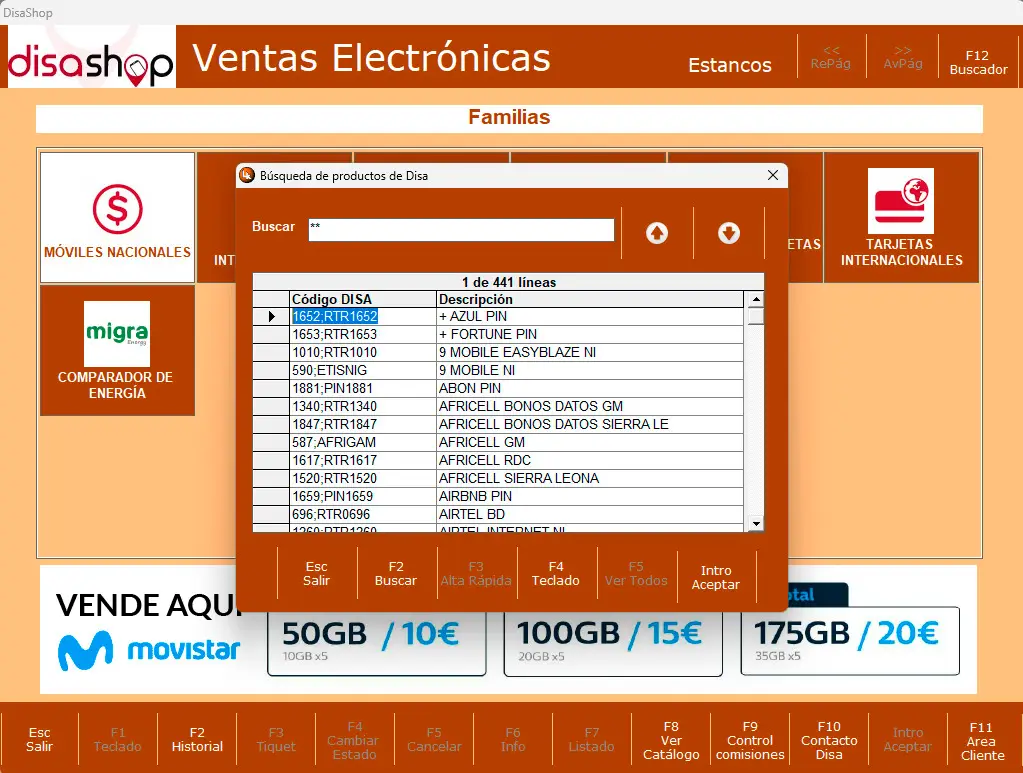Open the Tarjetas Internacionales family tile
The width and height of the screenshot is (1023, 773).
[x=901, y=217]
